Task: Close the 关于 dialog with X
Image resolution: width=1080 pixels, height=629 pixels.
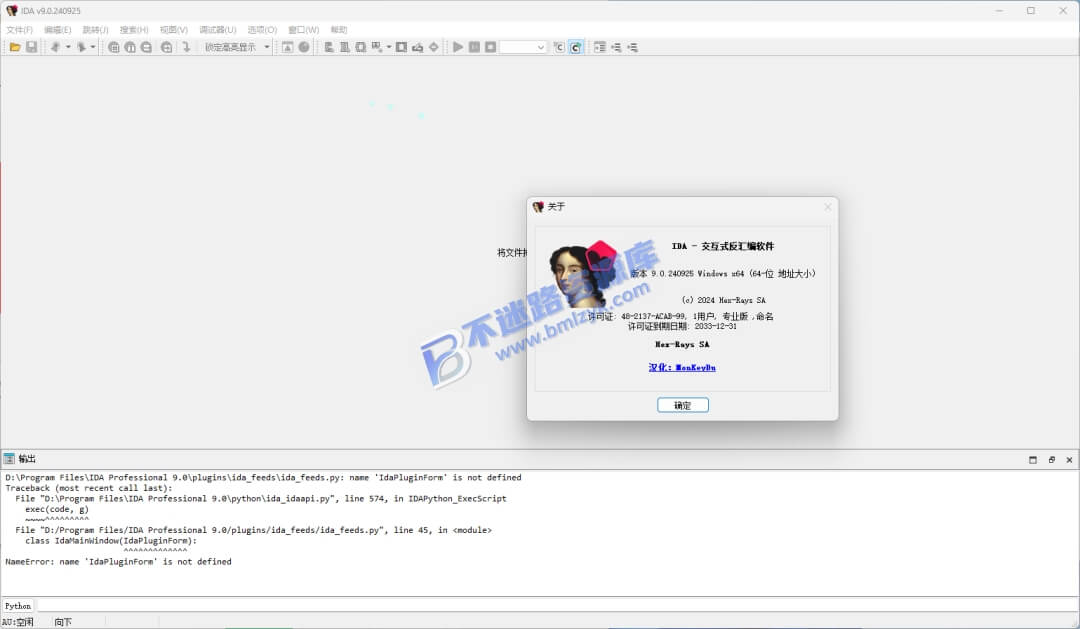Action: [828, 207]
